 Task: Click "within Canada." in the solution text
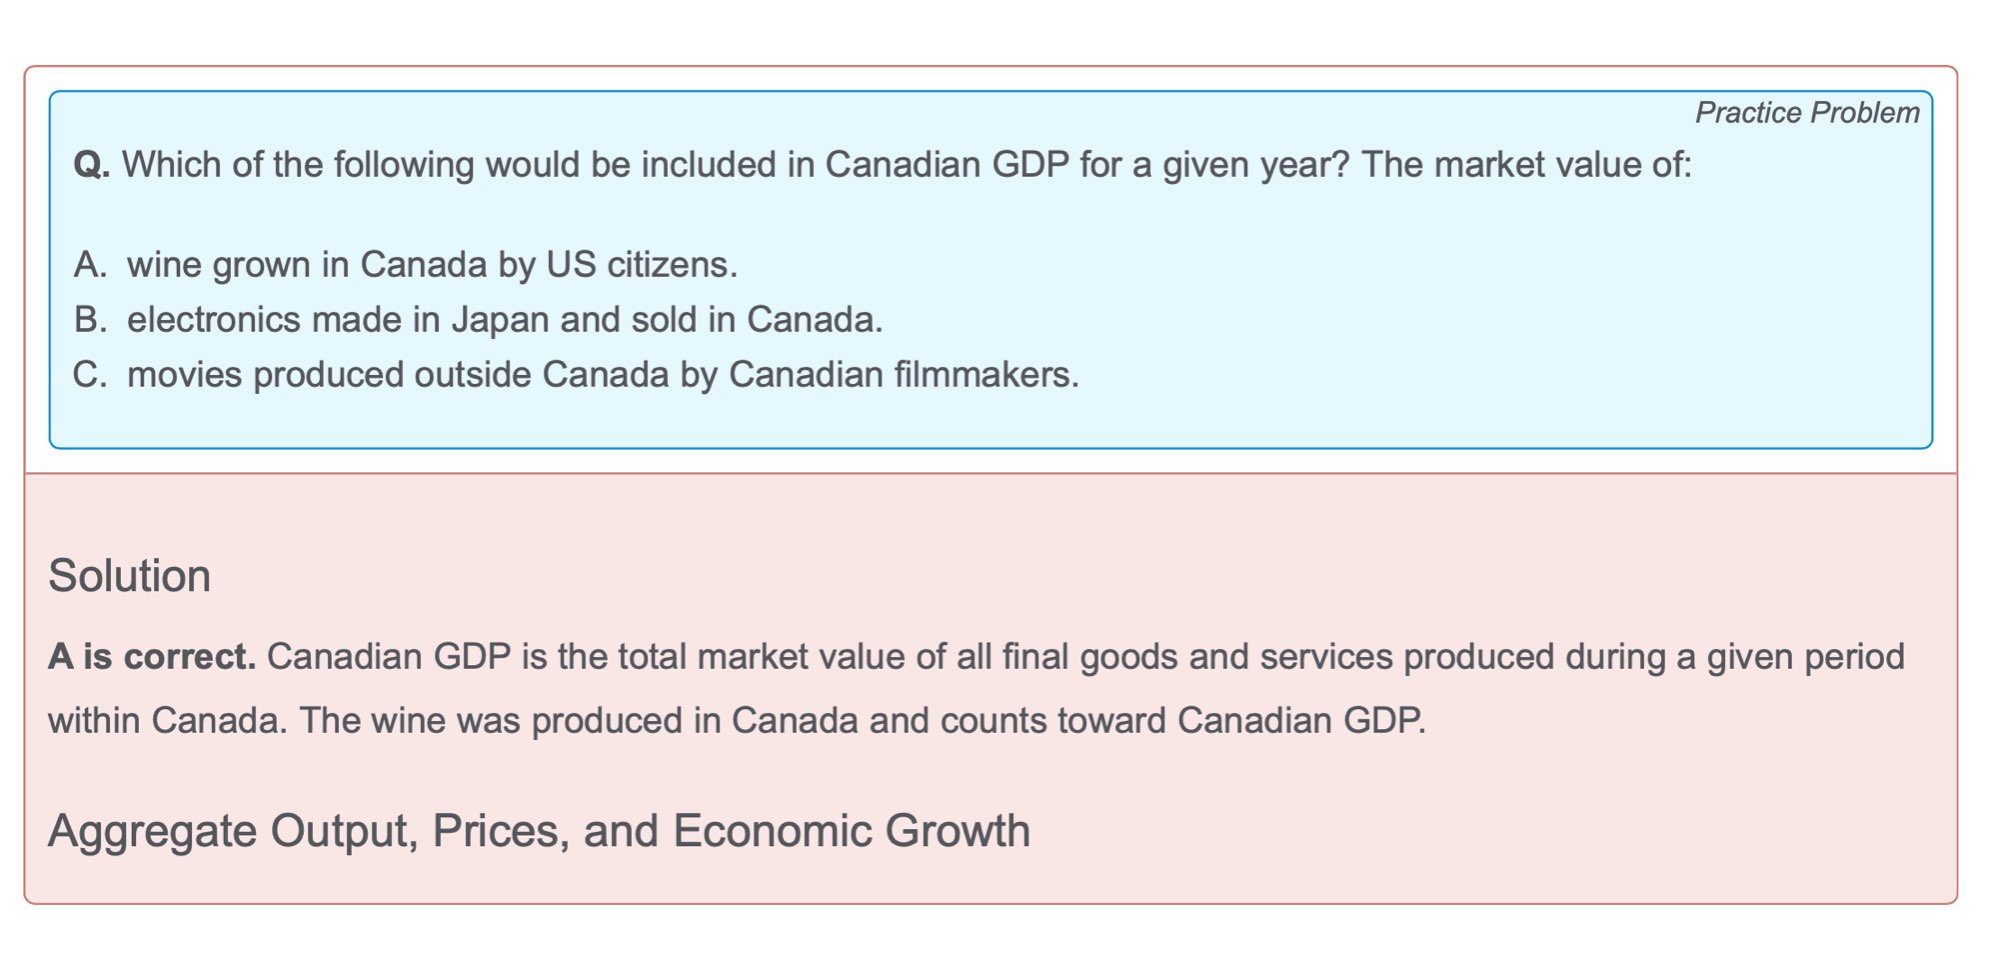tap(167, 721)
